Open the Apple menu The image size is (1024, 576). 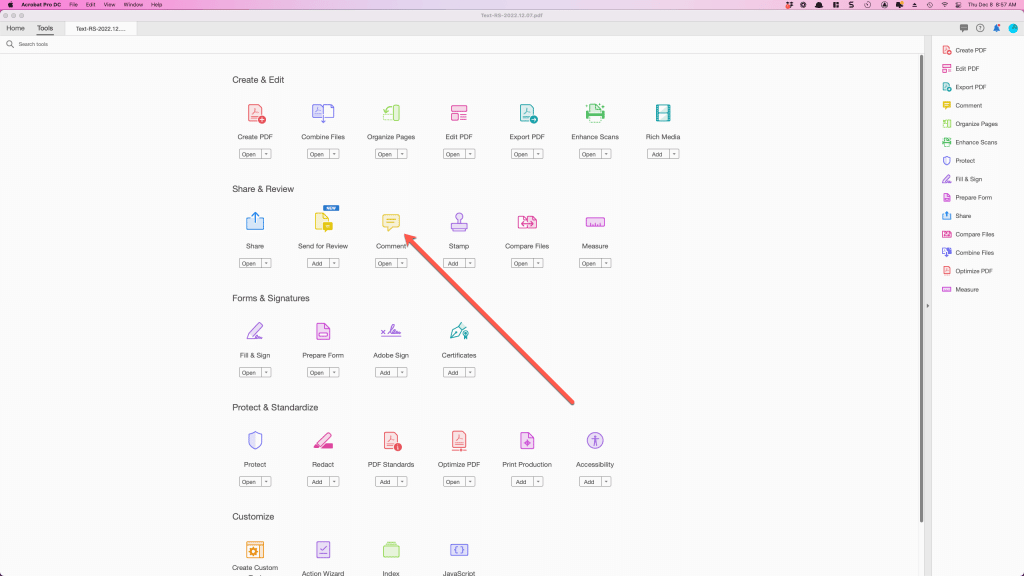click(10, 5)
